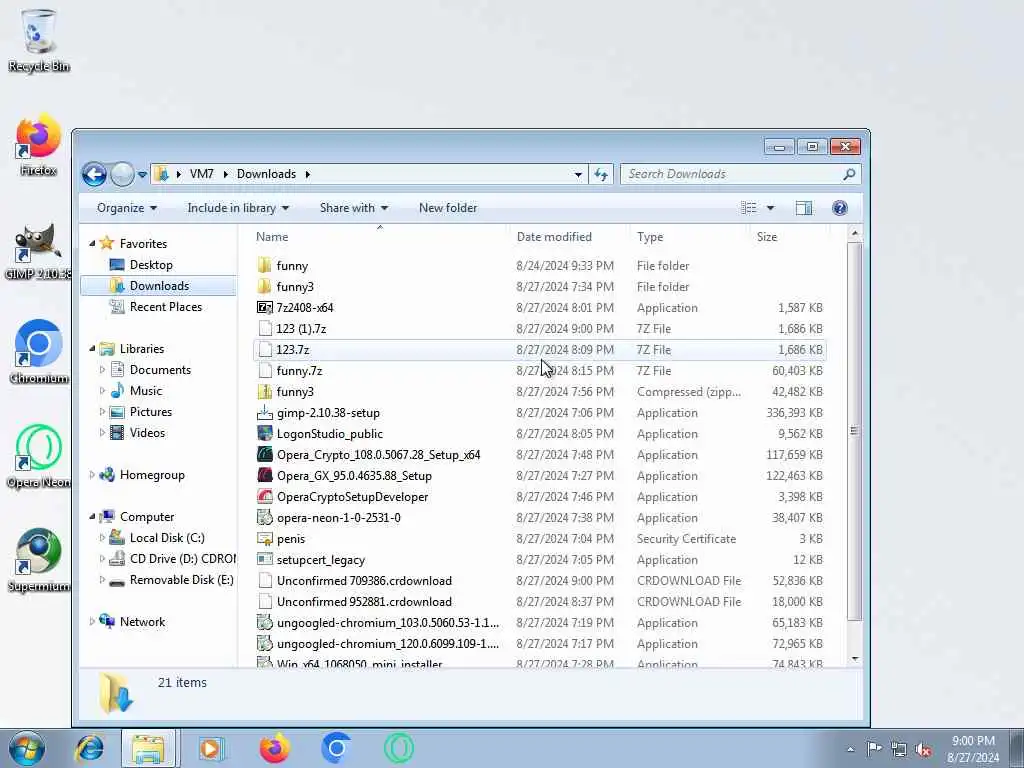Screen dimensions: 1024x768
Task: Select the security certificate file icon
Action: pyautogui.click(x=264, y=539)
